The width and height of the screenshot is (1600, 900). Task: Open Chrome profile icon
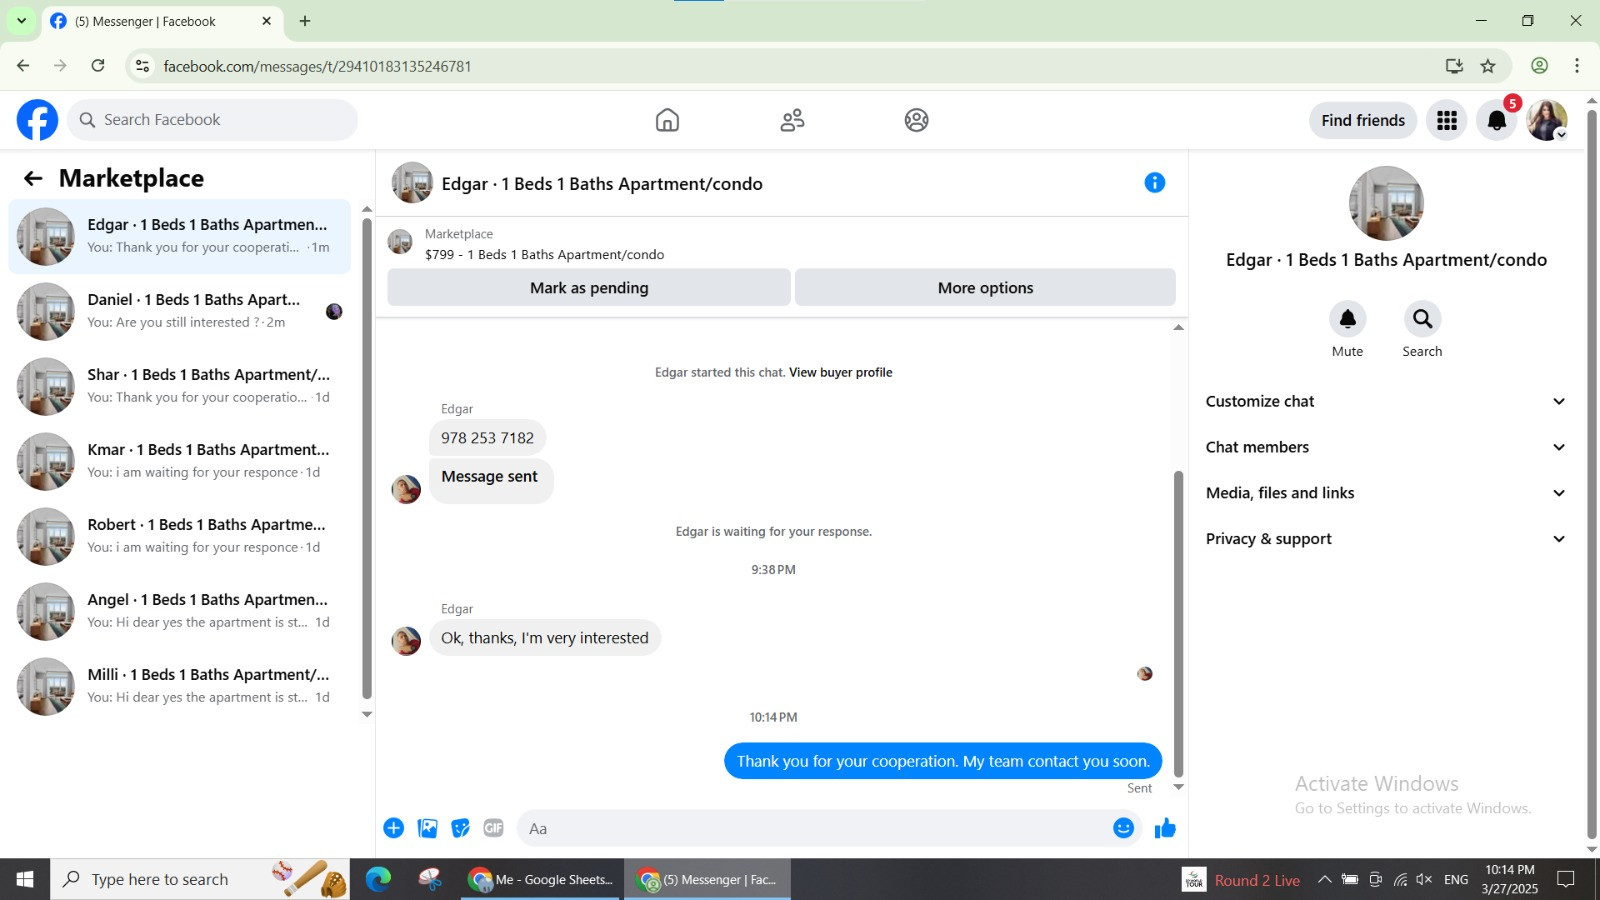point(1540,66)
